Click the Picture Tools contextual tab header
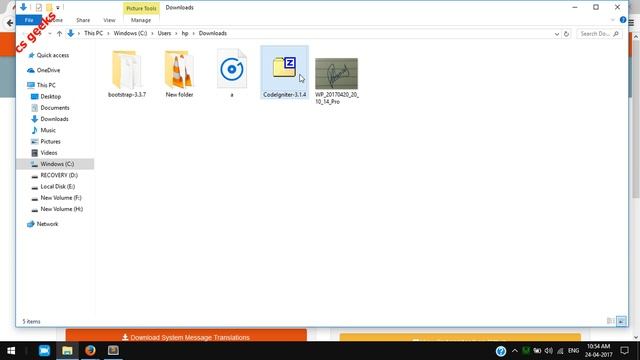640x360 pixels. 141,8
